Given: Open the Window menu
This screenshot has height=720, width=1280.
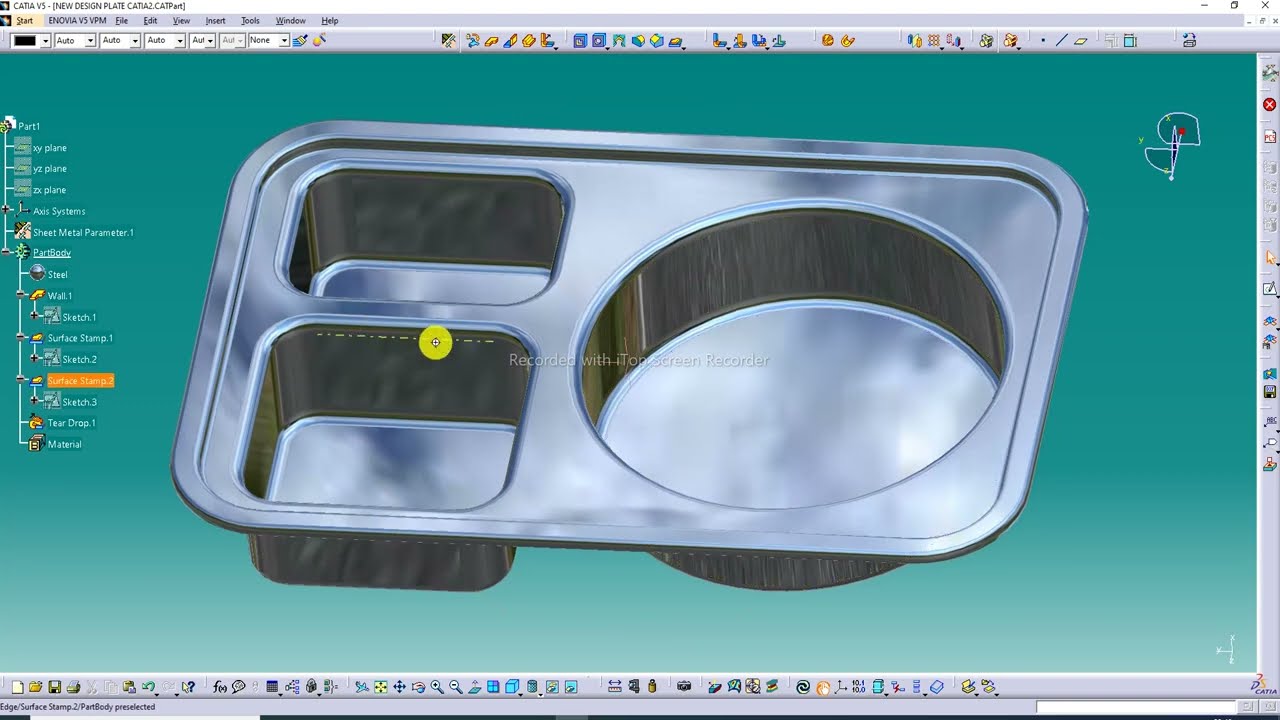Looking at the screenshot, I should pos(291,20).
